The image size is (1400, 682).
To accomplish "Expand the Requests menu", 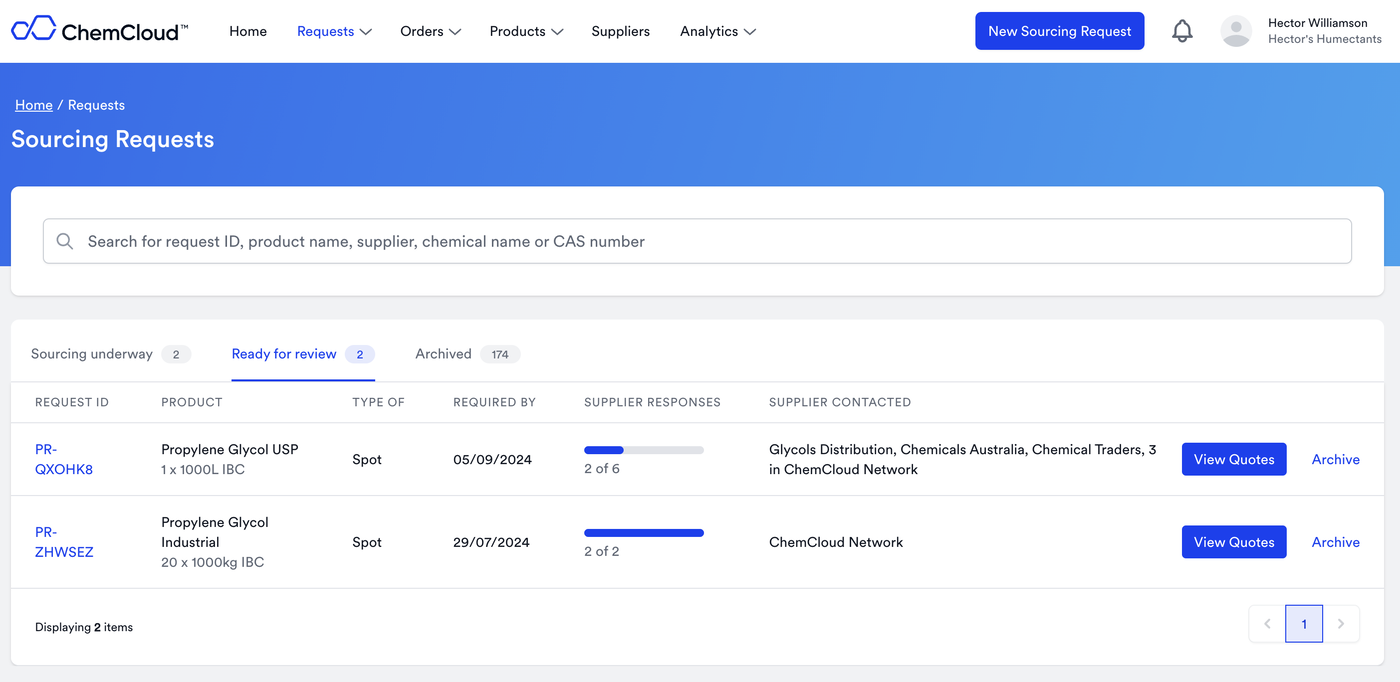I will click(334, 31).
